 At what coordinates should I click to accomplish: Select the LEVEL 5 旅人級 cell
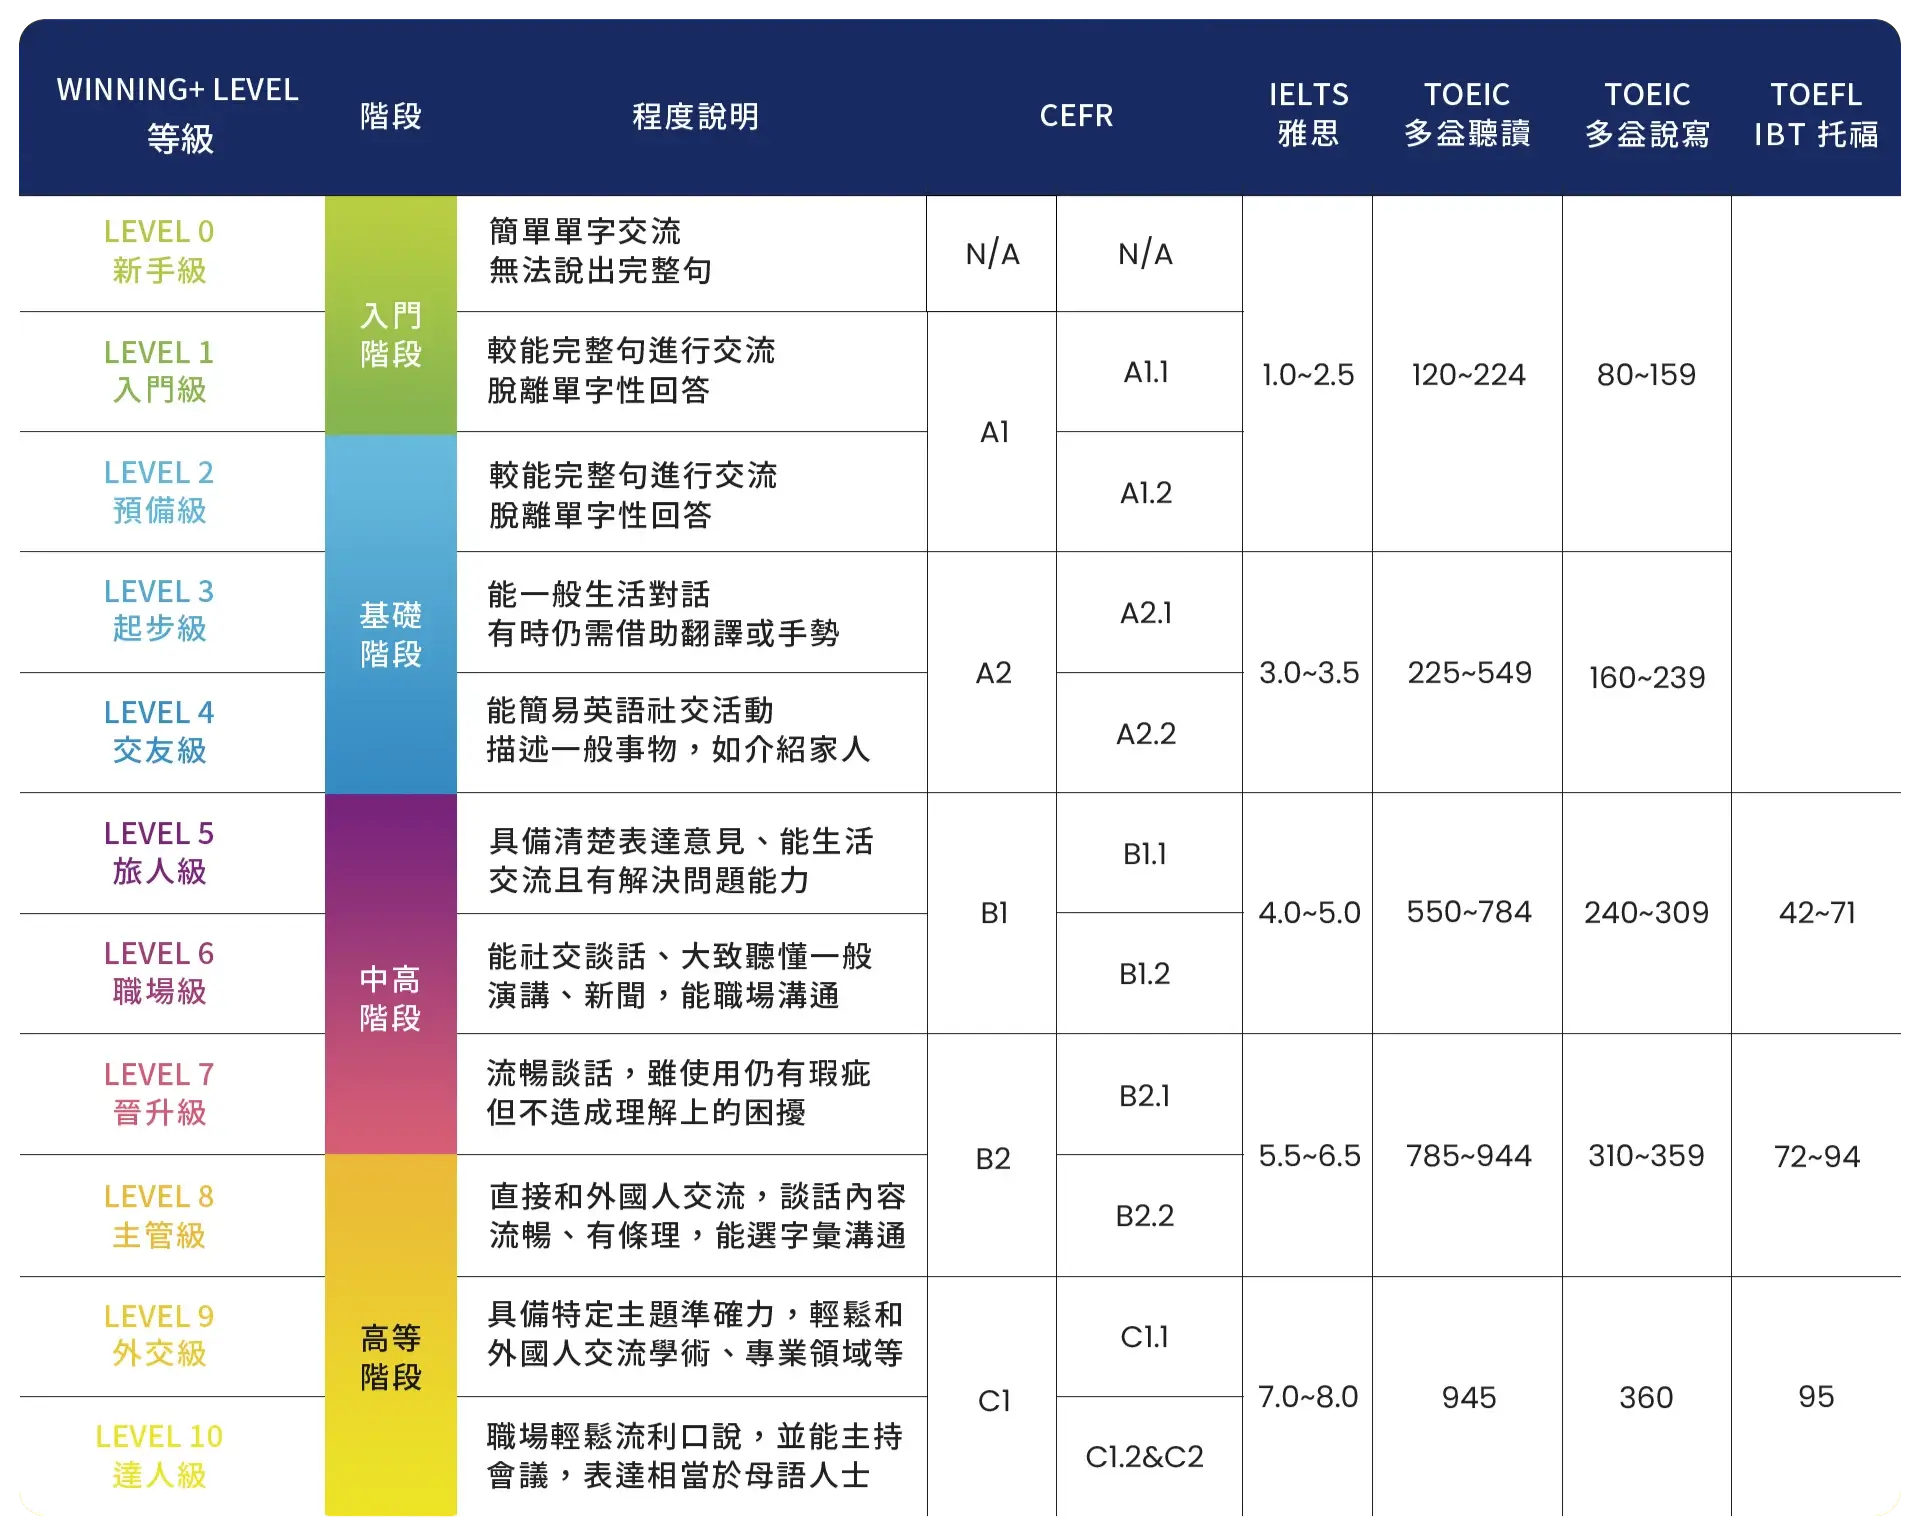click(x=158, y=855)
